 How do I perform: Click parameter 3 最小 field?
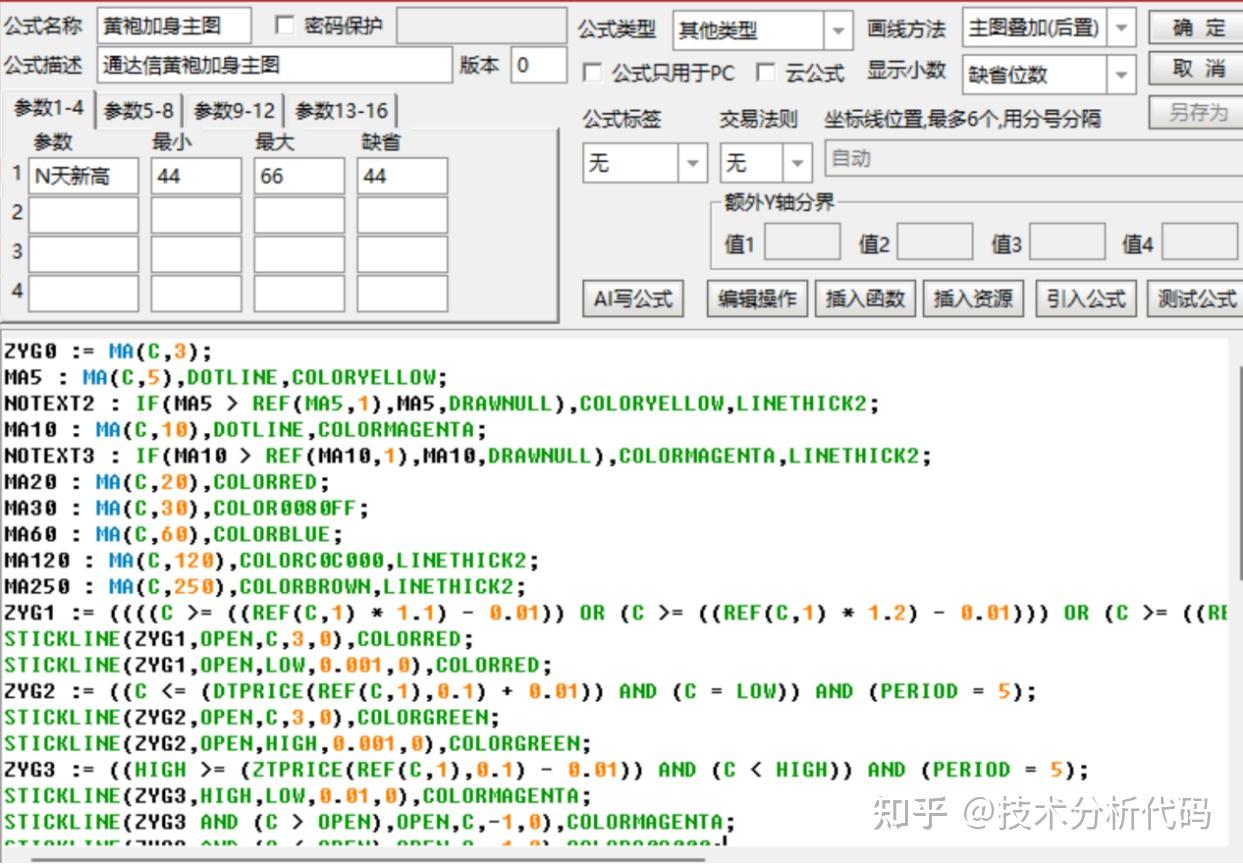tap(196, 254)
